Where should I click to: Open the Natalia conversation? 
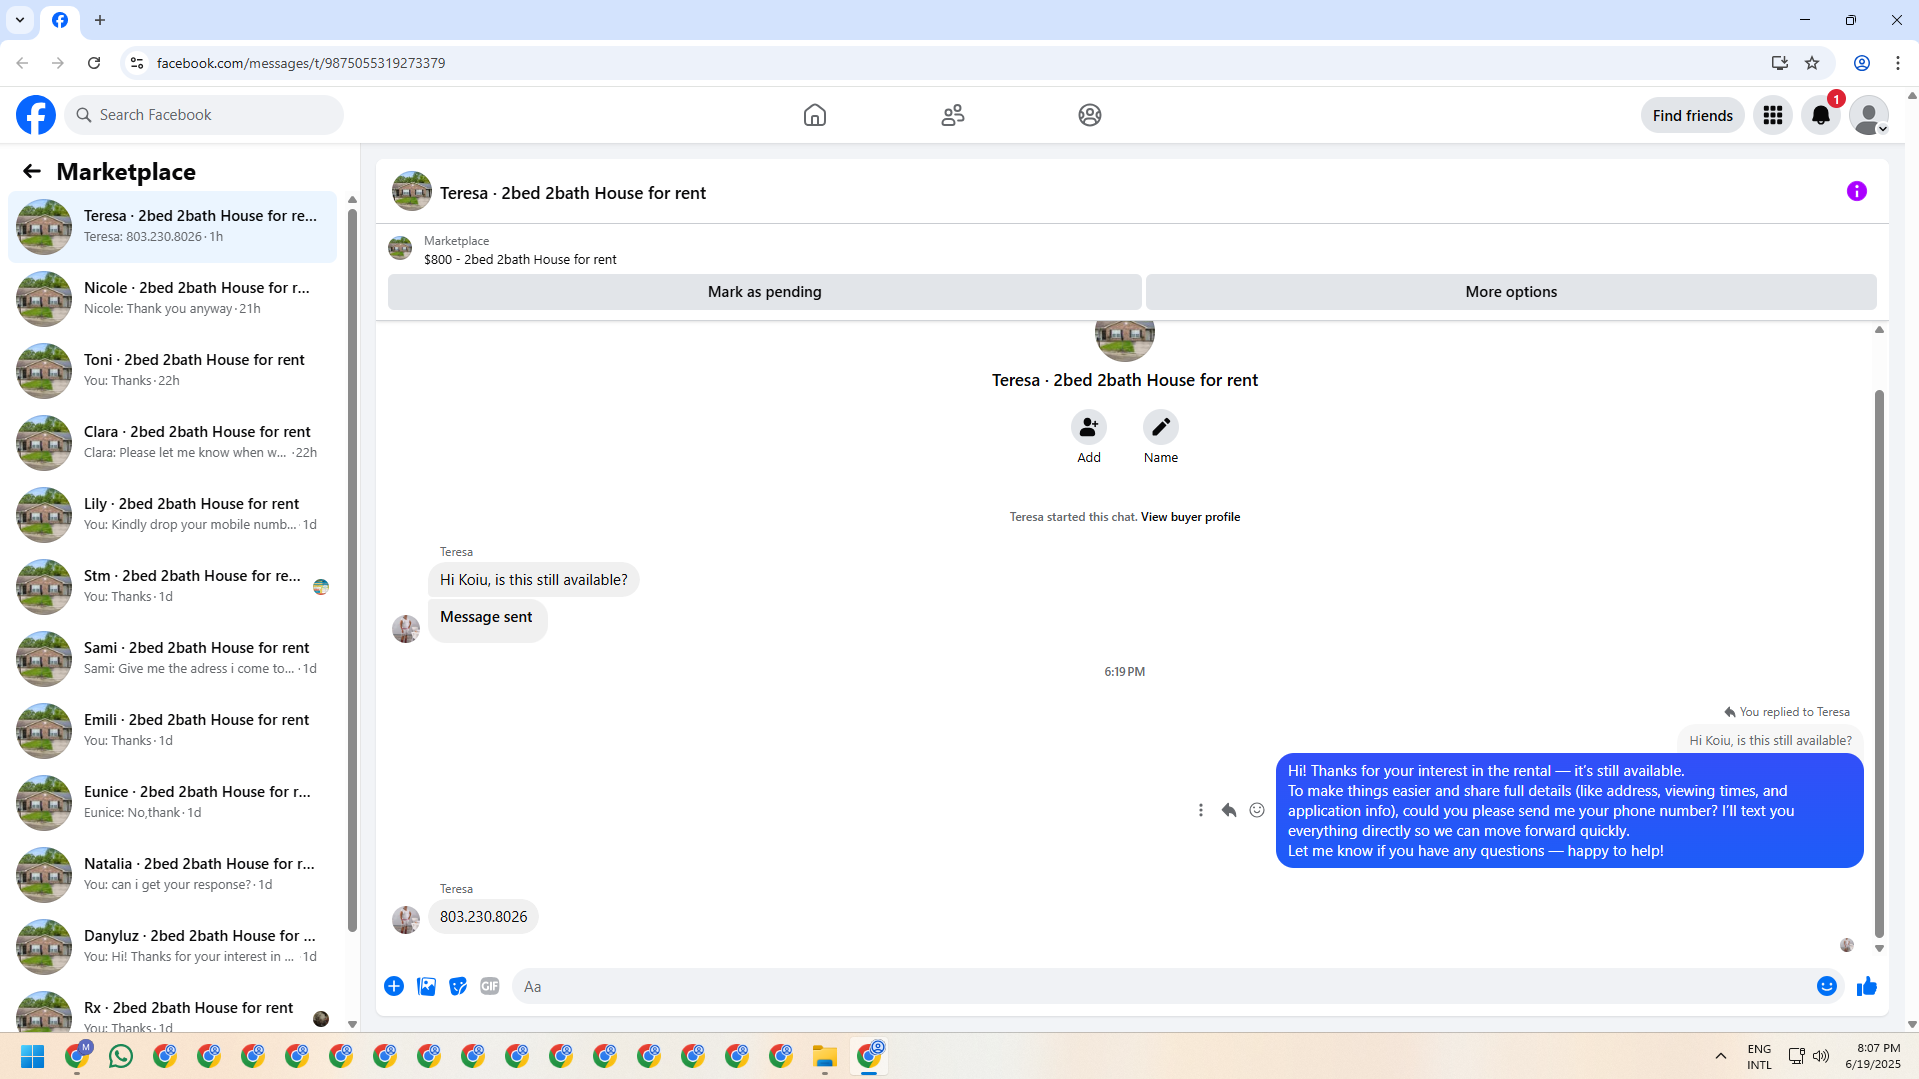click(x=173, y=874)
